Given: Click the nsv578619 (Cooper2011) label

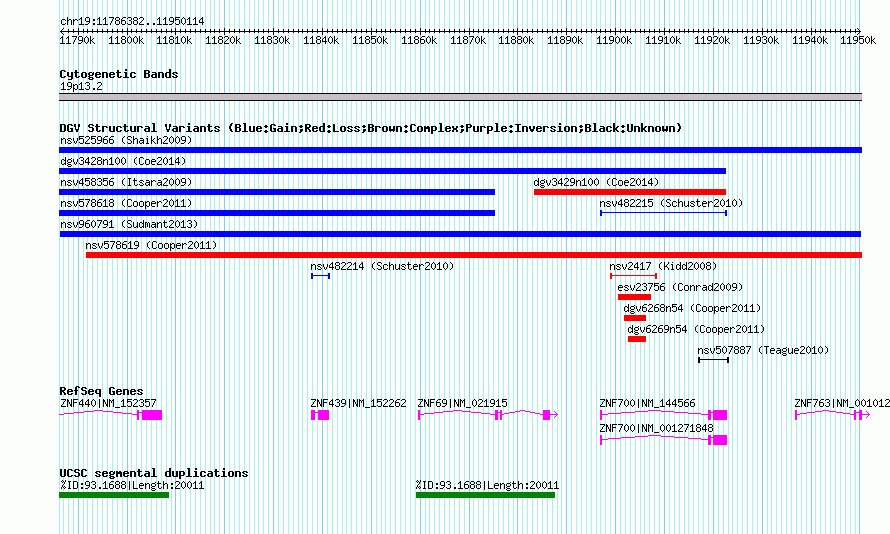Looking at the screenshot, I should [x=151, y=245].
